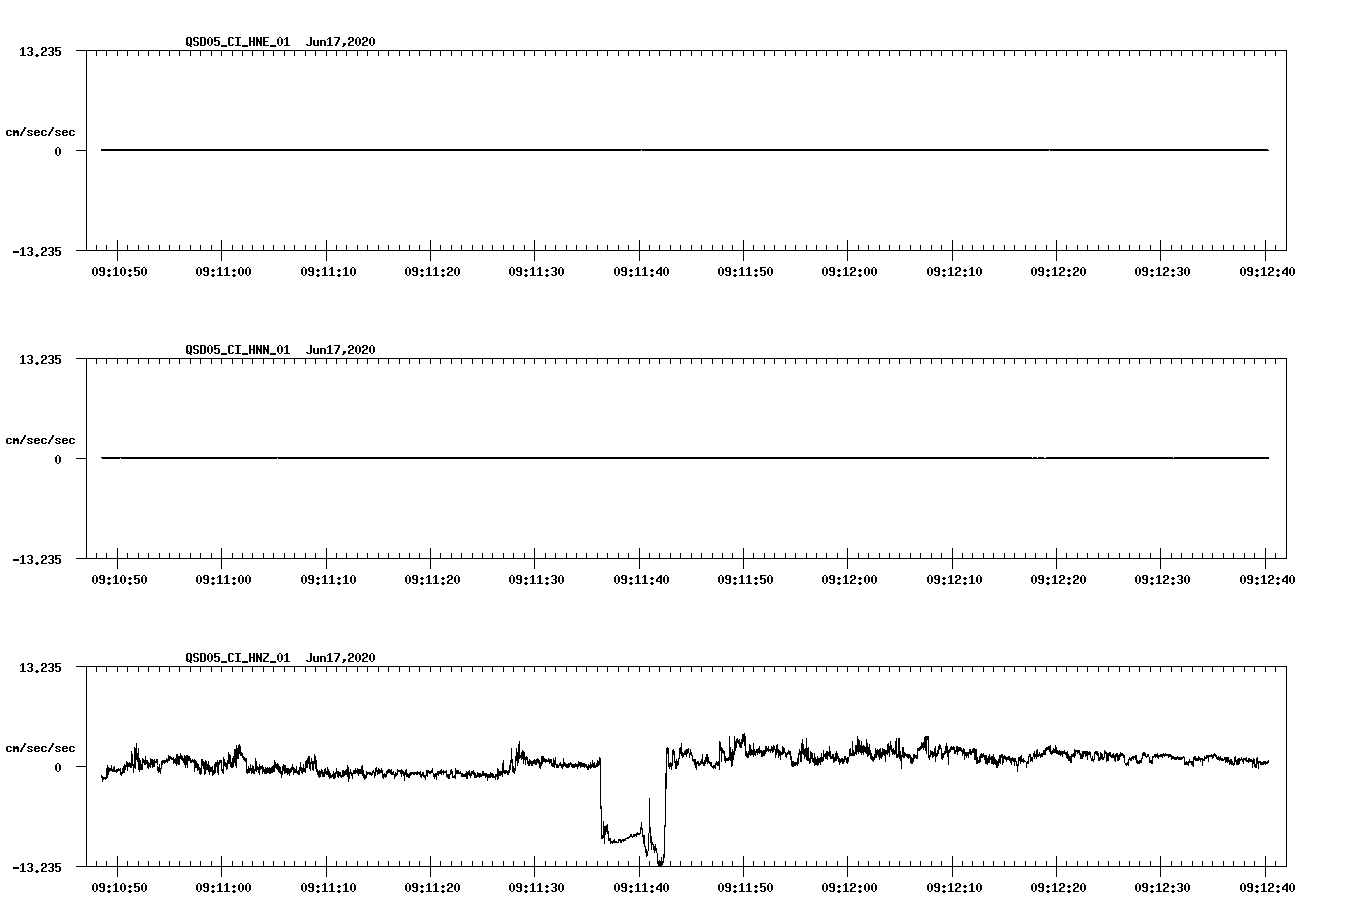Click the 09:12:30 time label on HNN chart
The width and height of the screenshot is (1358, 924).
coord(1162,579)
